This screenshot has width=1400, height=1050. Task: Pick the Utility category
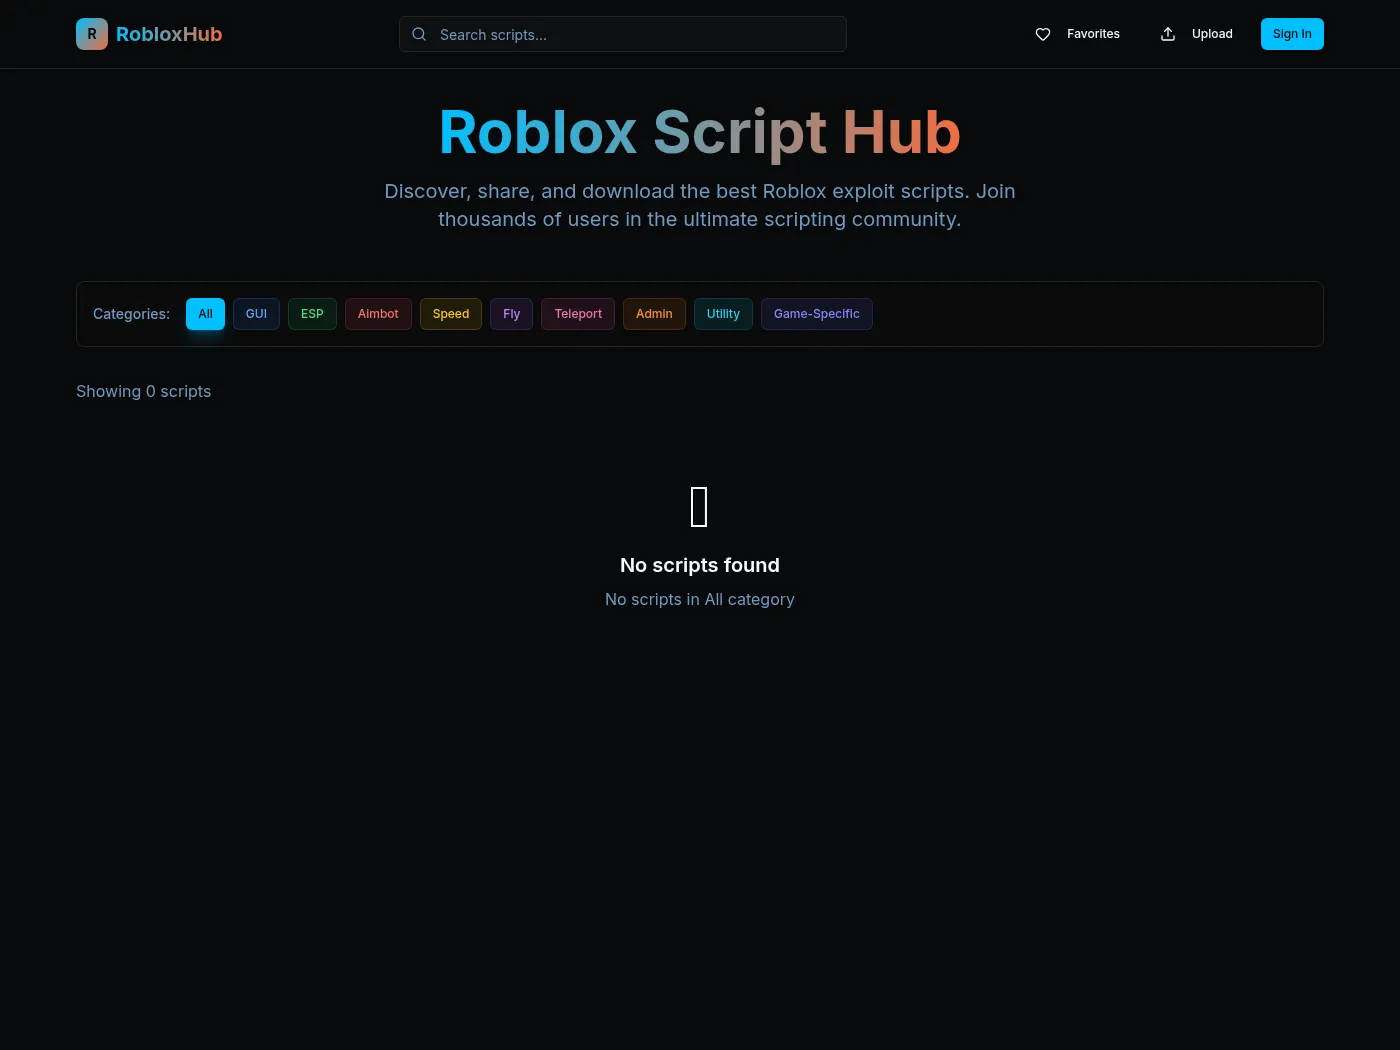point(723,314)
